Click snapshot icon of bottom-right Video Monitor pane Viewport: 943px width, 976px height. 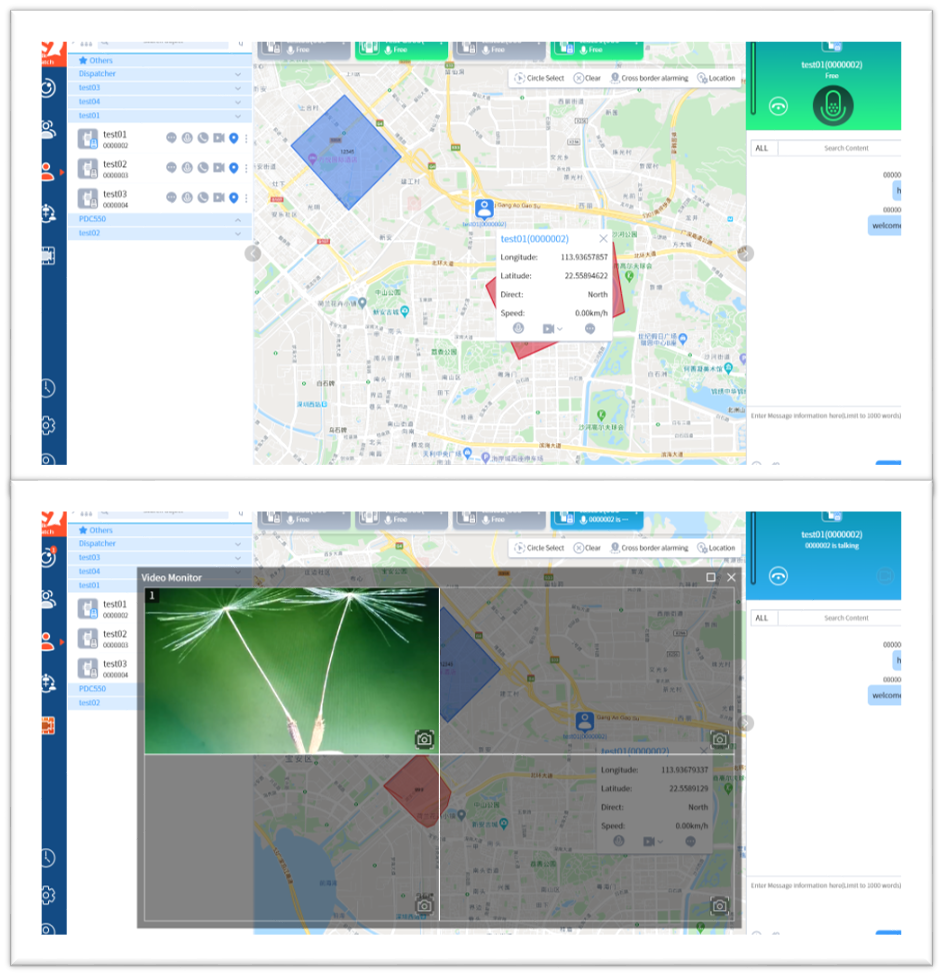[x=720, y=906]
